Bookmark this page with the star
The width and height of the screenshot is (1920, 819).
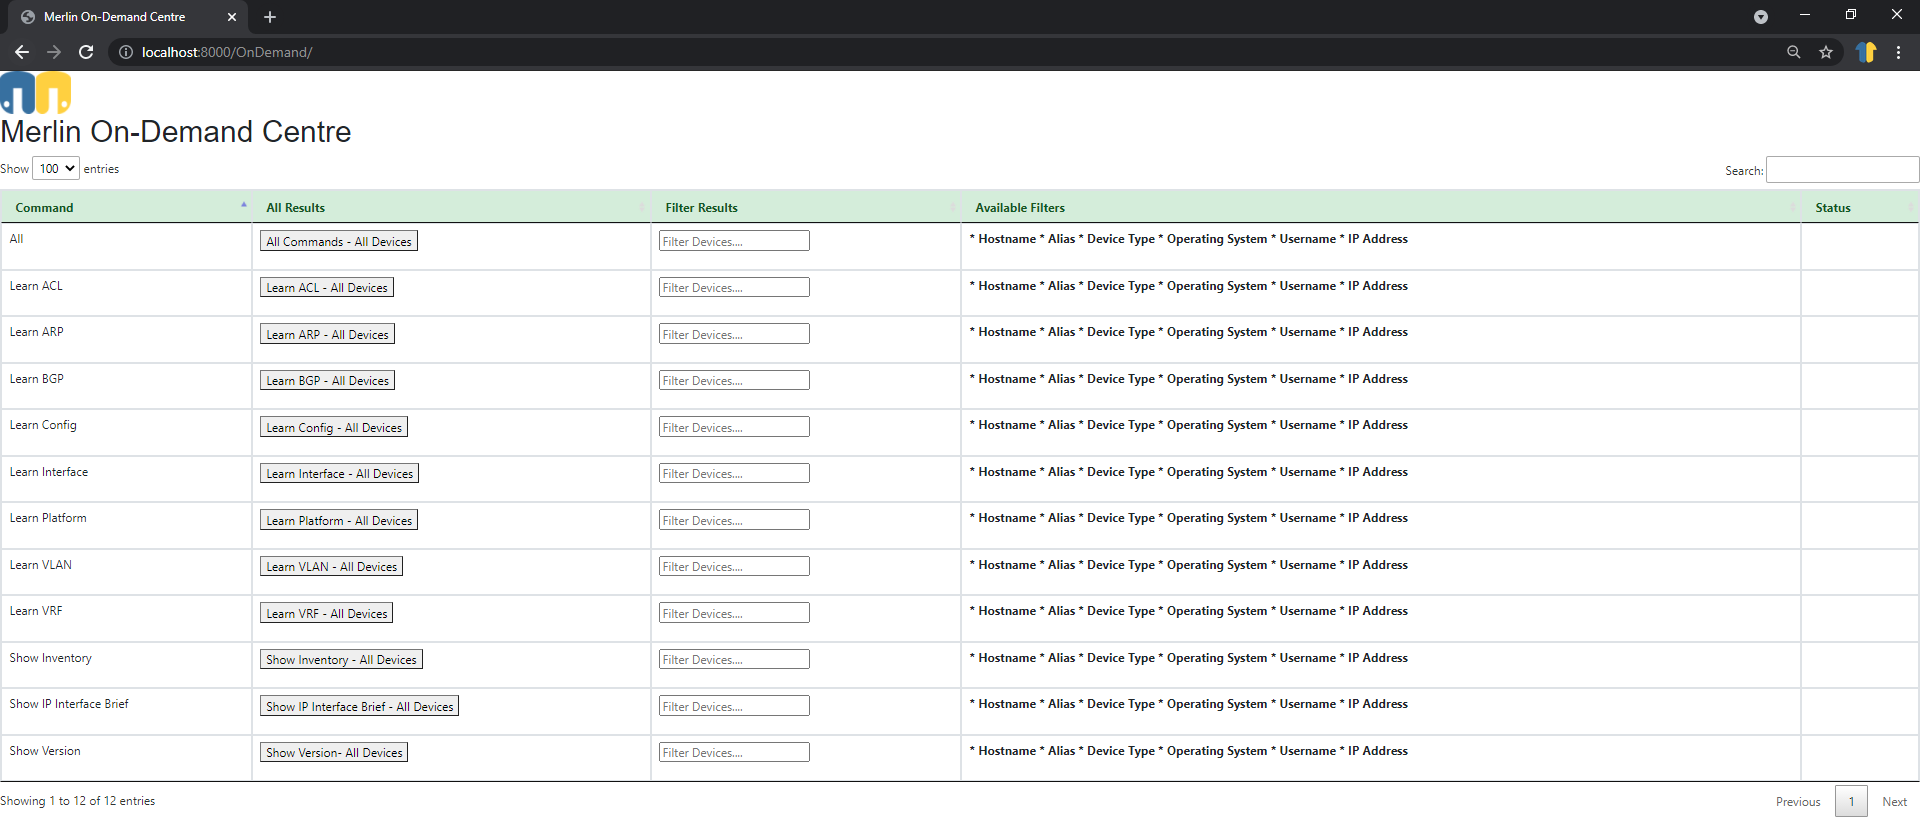(1826, 52)
